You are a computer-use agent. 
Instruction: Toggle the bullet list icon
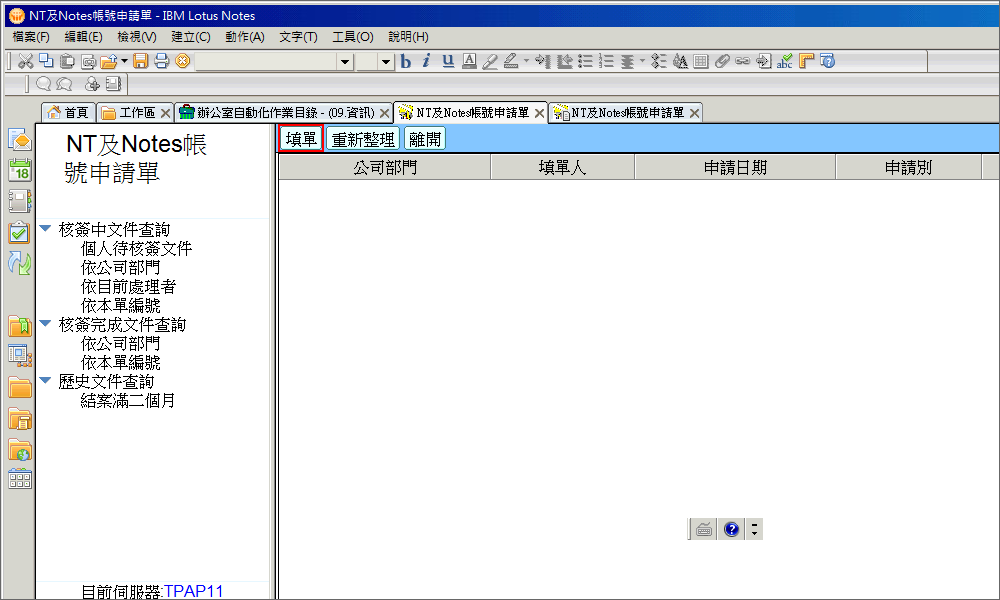(585, 61)
